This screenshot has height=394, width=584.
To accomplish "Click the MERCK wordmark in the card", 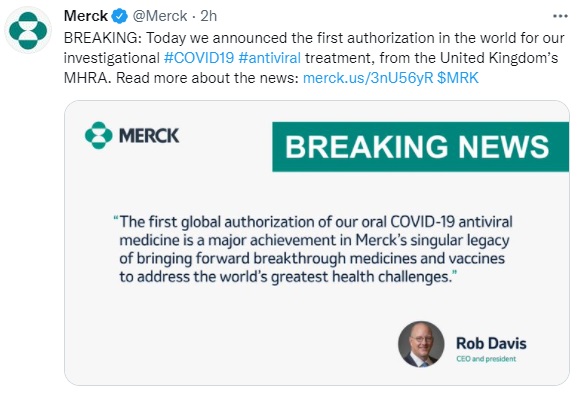I will (x=149, y=136).
